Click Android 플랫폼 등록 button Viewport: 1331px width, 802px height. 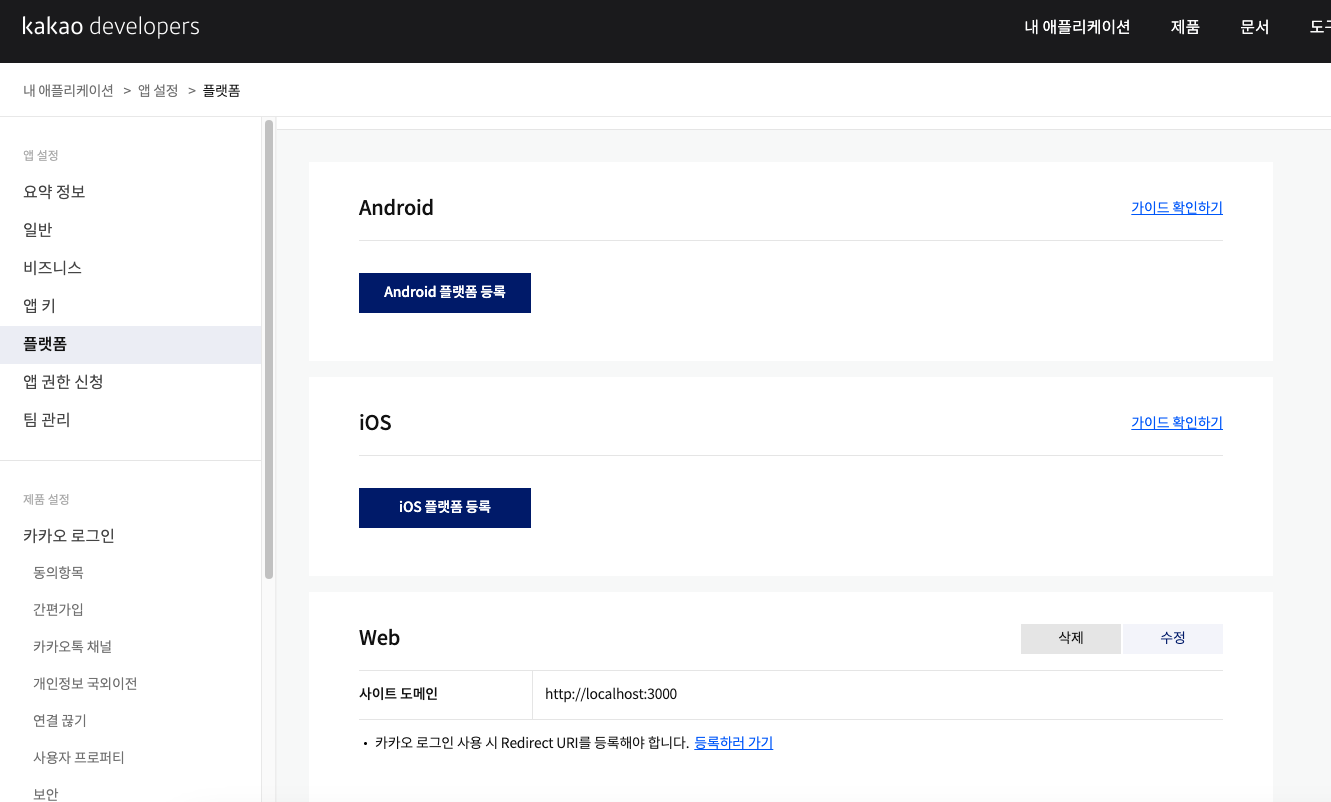(445, 293)
